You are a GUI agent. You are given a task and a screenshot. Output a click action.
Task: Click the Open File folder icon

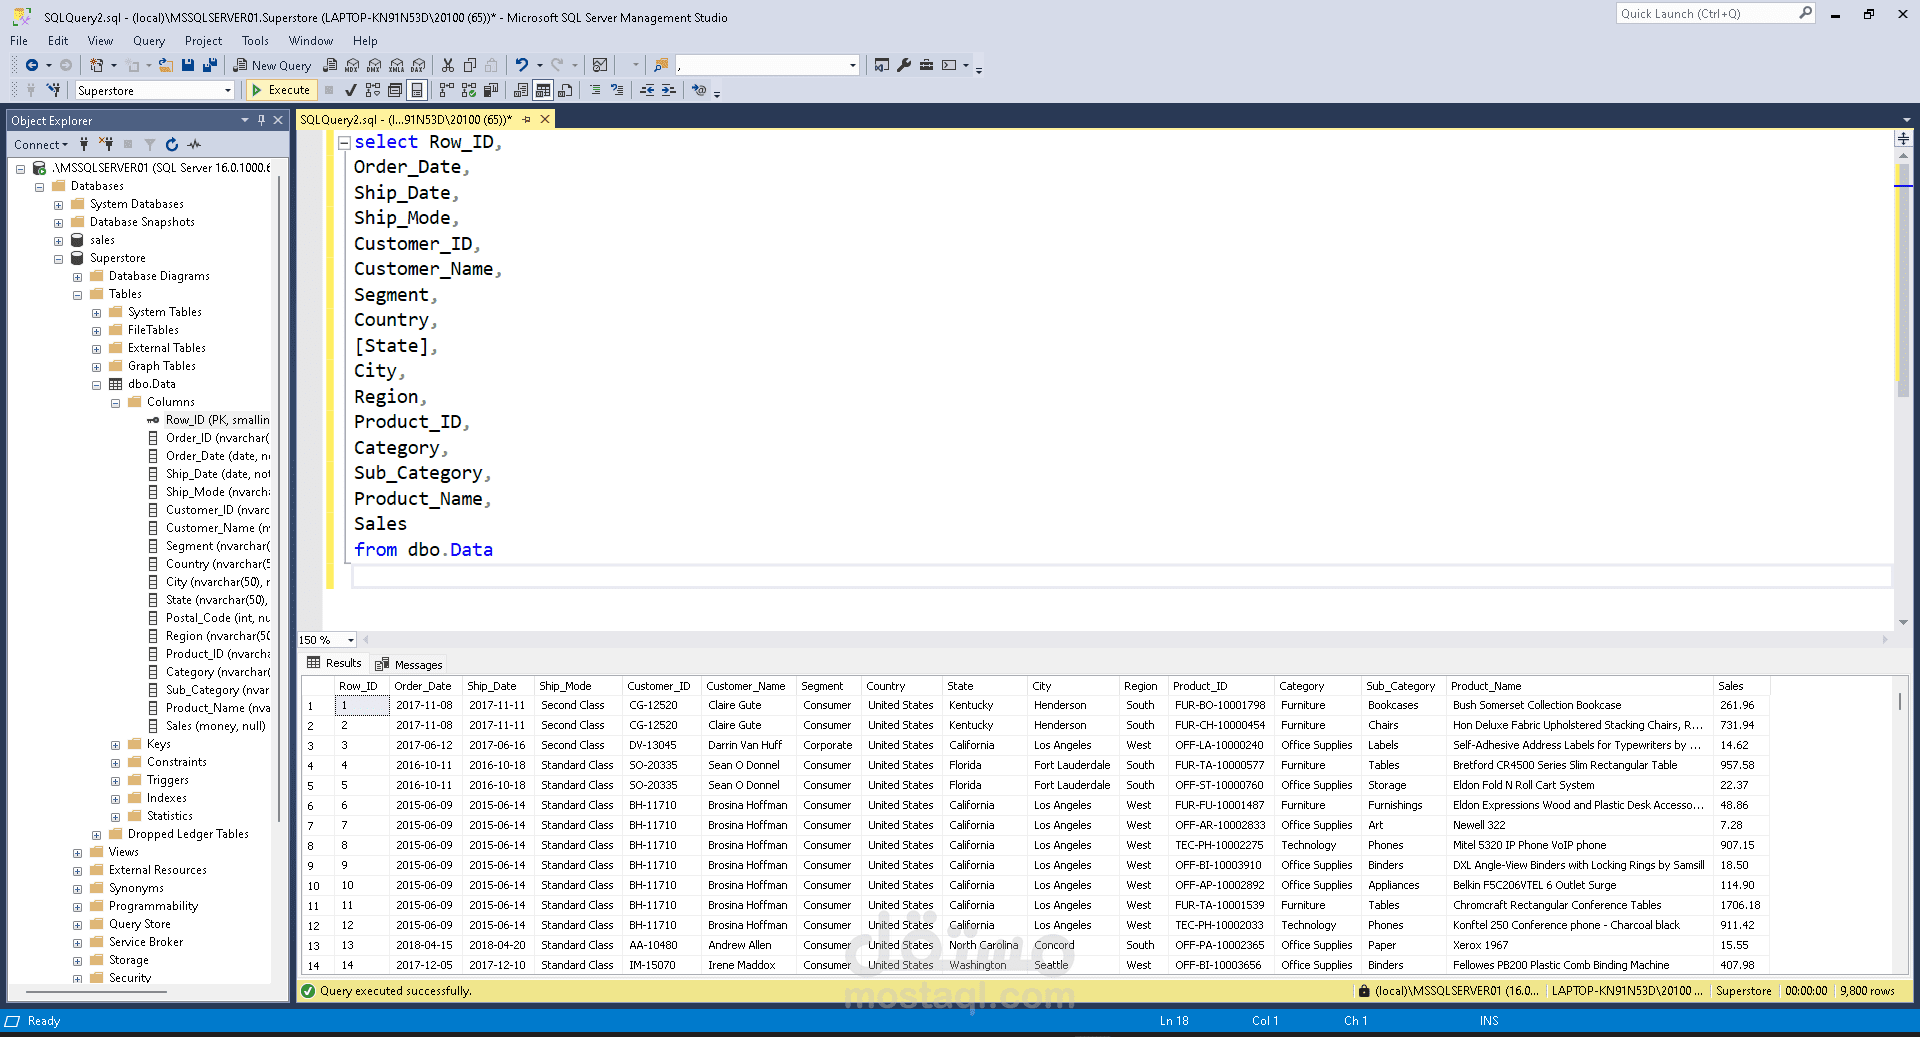click(166, 65)
